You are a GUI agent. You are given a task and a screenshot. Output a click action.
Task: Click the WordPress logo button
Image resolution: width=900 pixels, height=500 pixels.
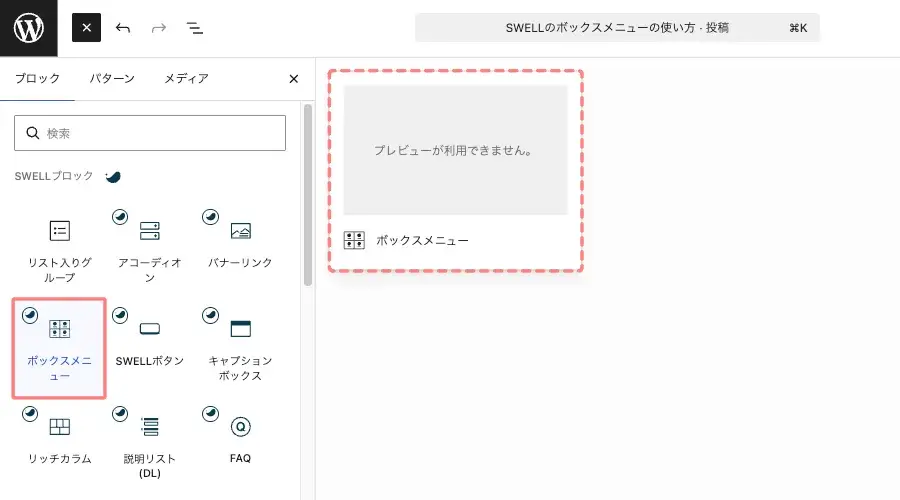coord(29,28)
